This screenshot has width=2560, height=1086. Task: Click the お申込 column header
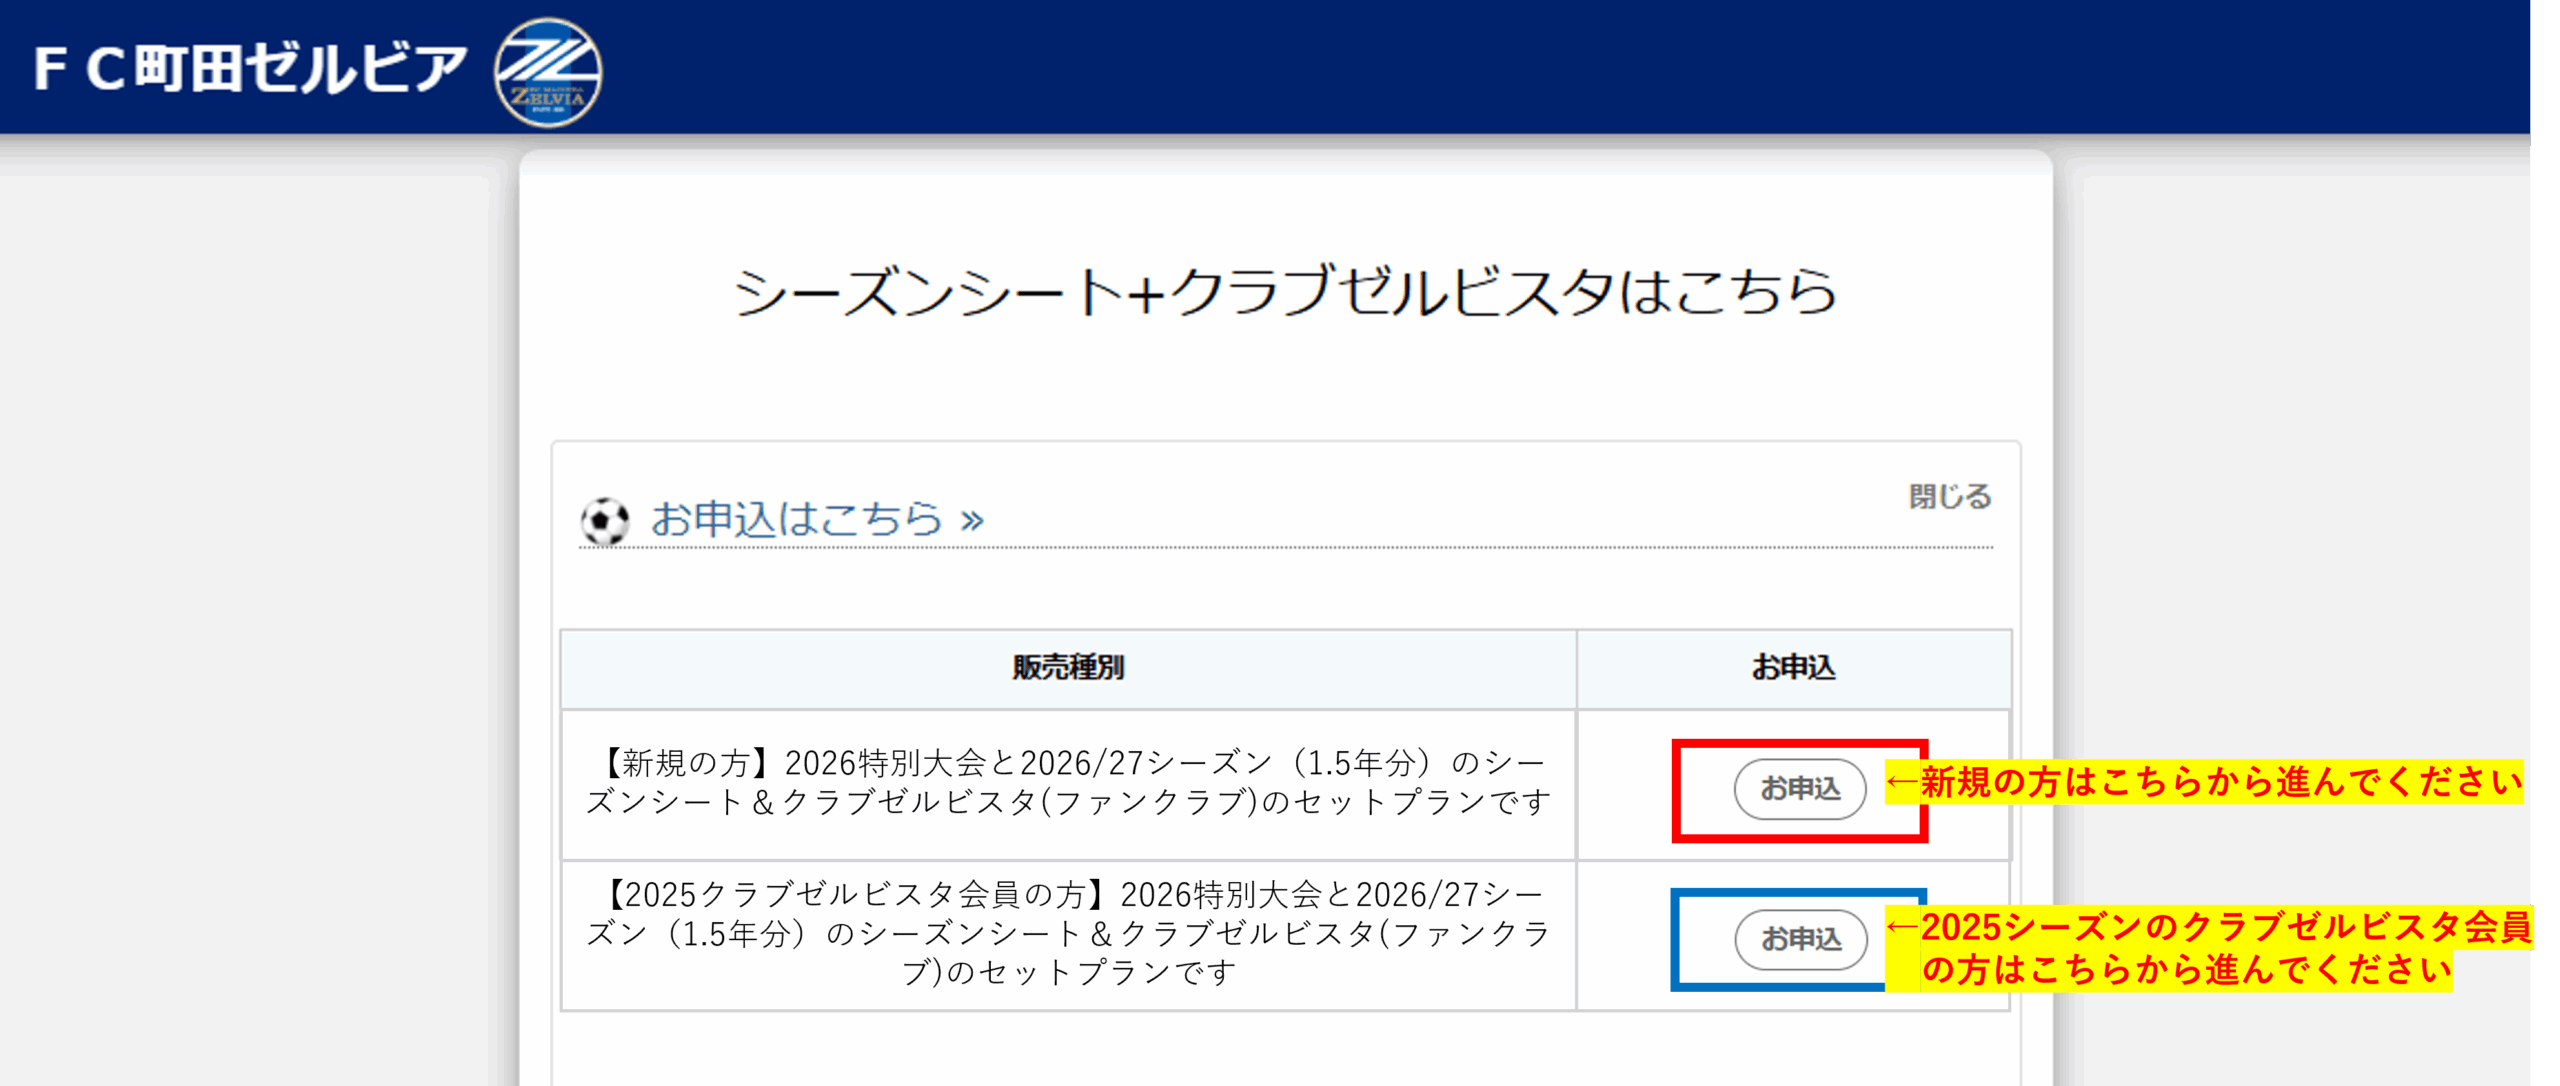[1793, 668]
